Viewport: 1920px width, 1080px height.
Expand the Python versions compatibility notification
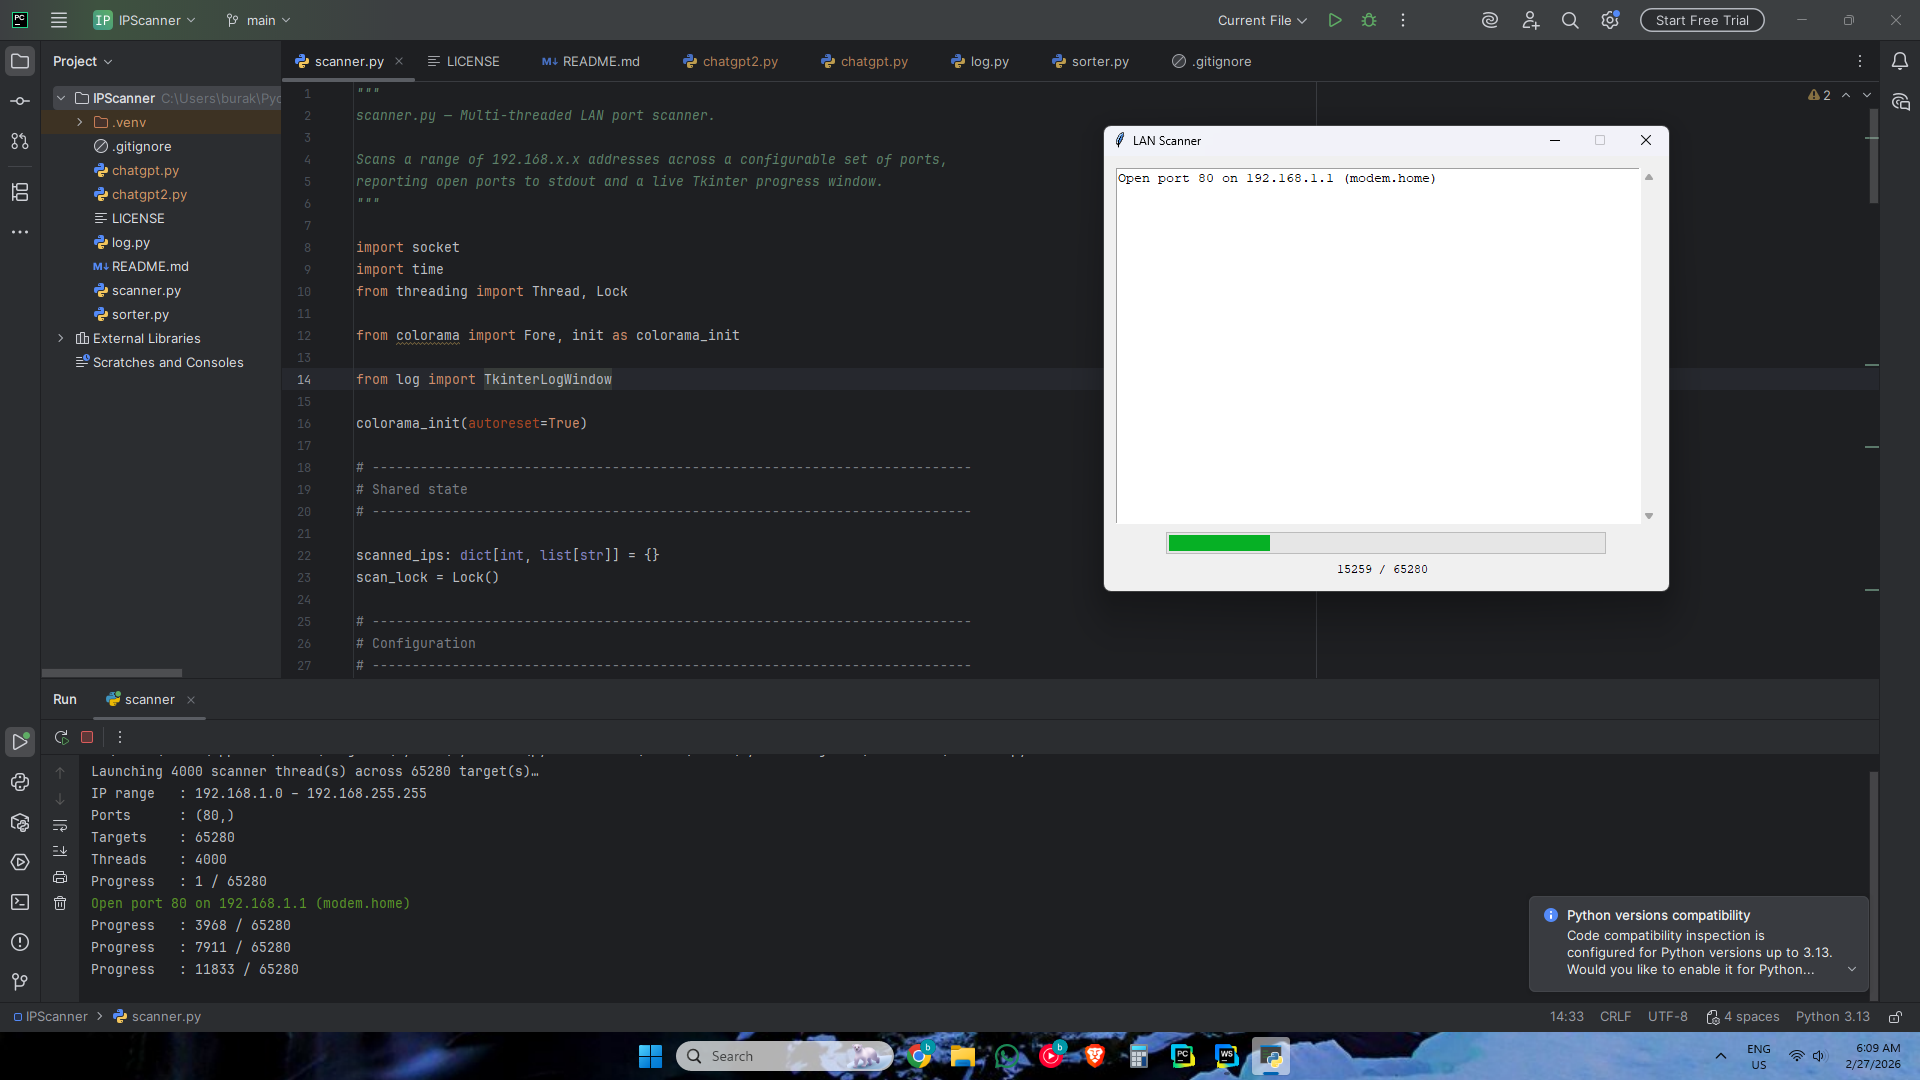point(1851,969)
